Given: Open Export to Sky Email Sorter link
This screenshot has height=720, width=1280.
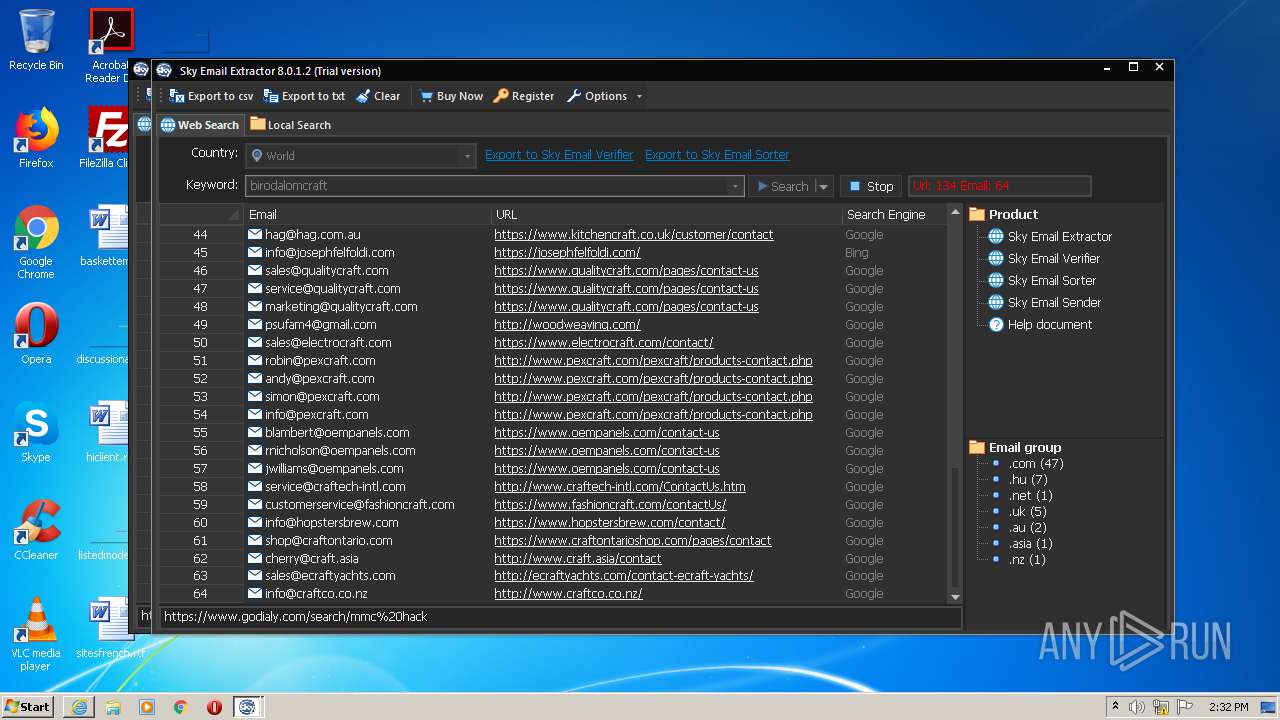Looking at the screenshot, I should click(x=717, y=155).
